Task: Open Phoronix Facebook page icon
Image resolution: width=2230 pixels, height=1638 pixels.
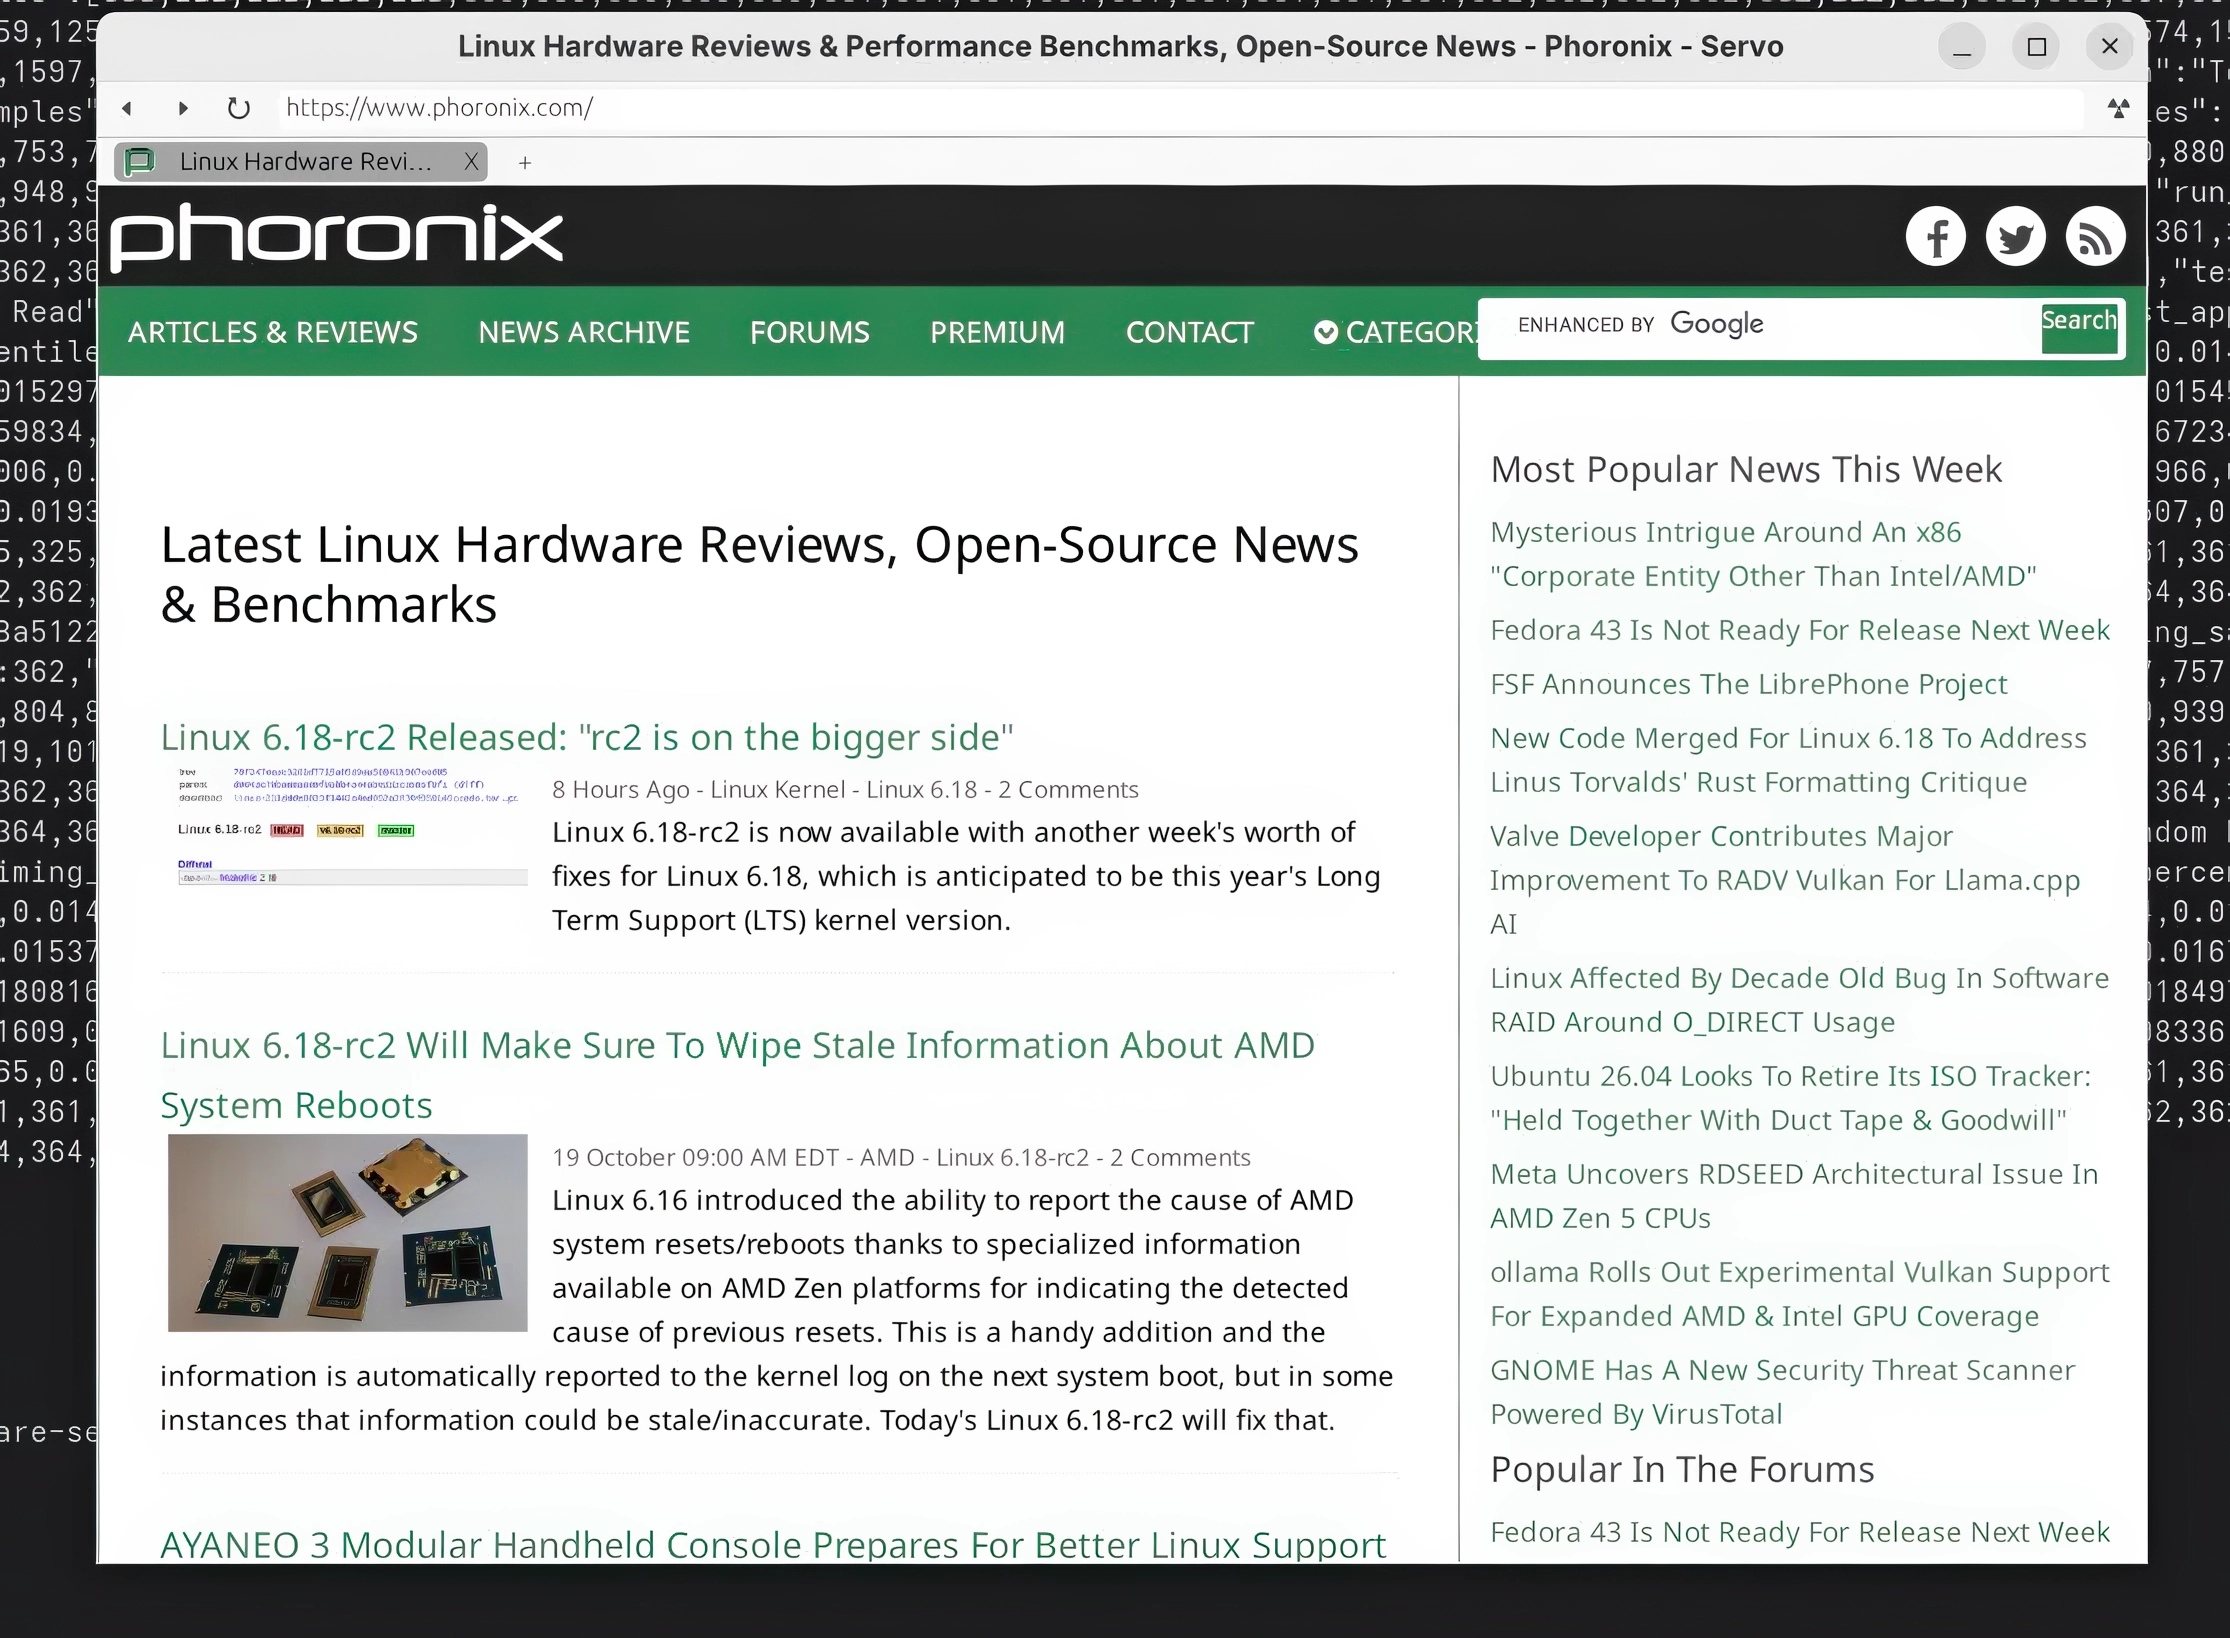Action: (1935, 237)
